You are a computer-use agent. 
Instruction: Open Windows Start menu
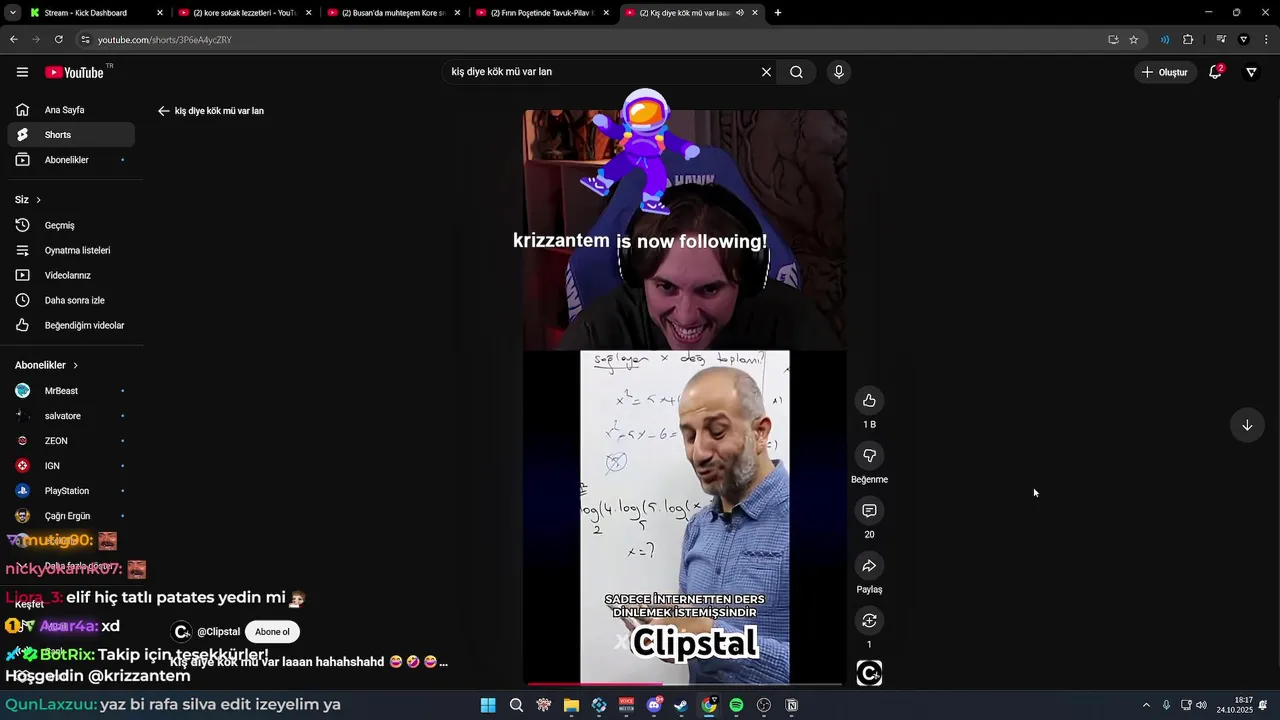coord(488,705)
